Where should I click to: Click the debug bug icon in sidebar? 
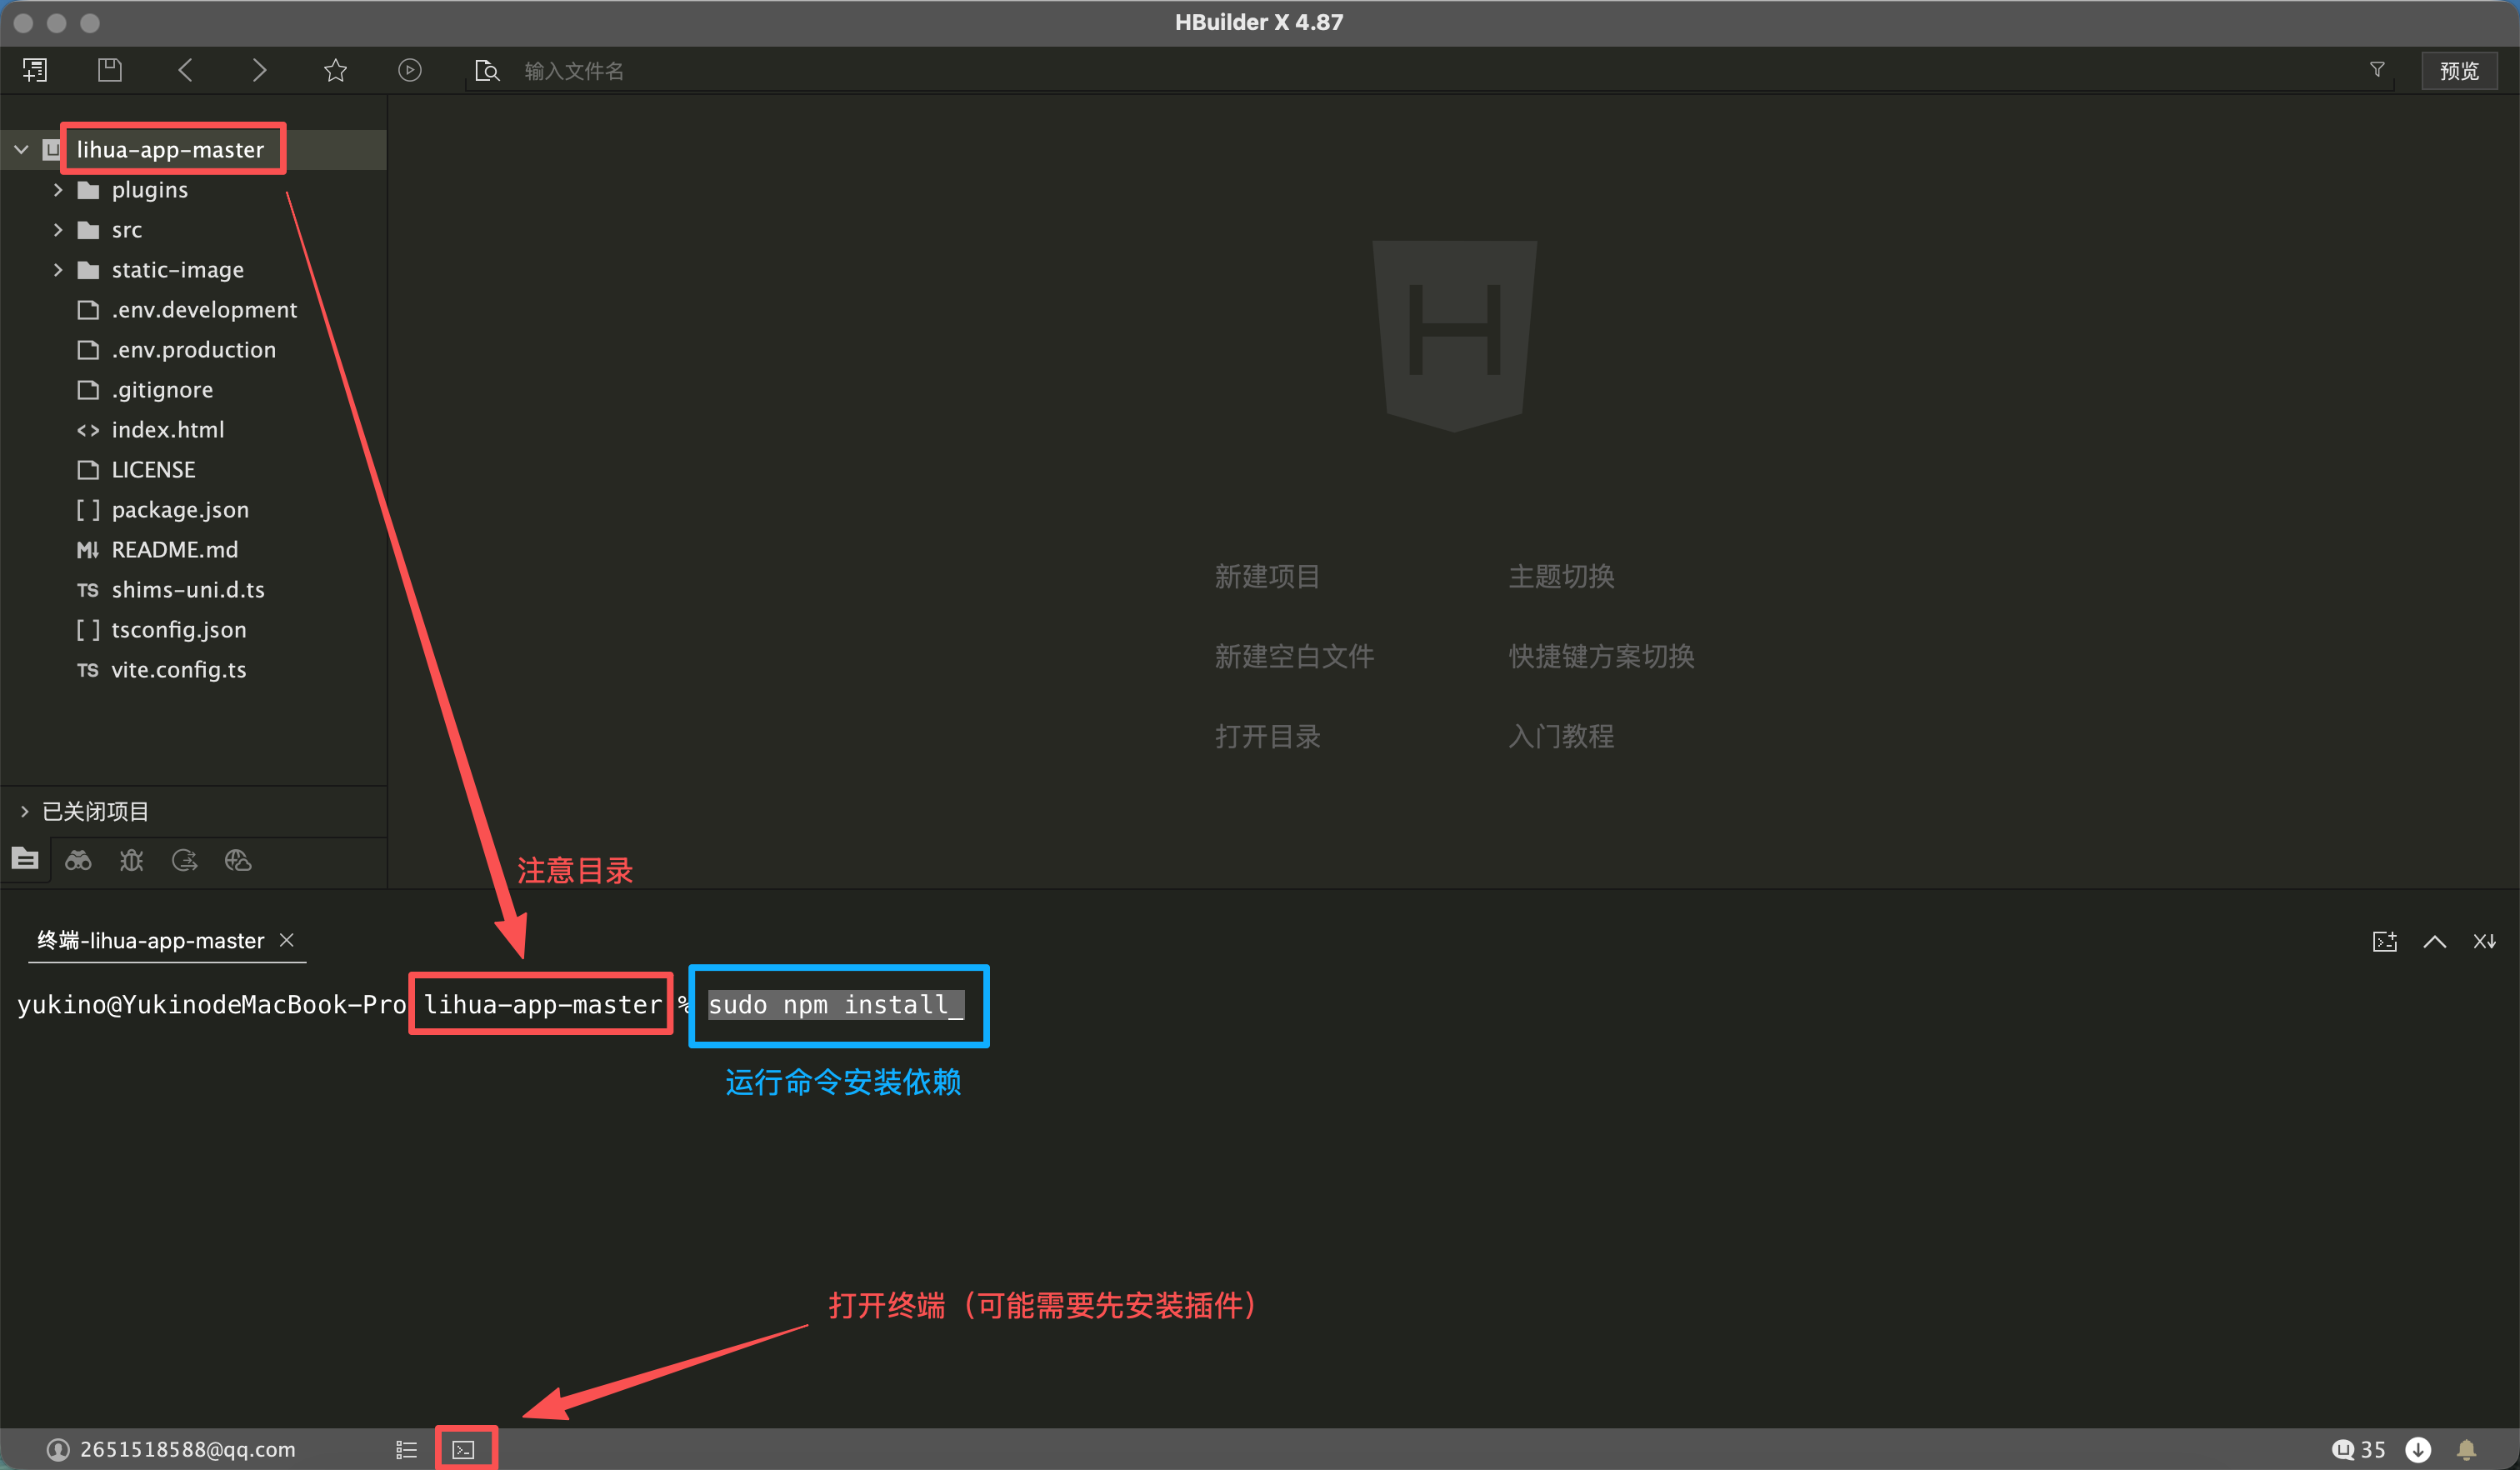[131, 860]
